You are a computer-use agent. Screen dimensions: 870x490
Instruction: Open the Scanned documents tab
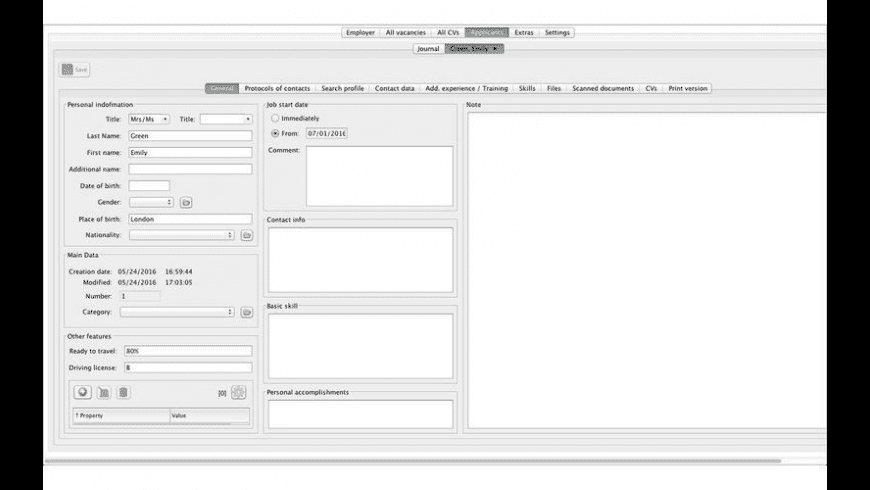[x=603, y=88]
